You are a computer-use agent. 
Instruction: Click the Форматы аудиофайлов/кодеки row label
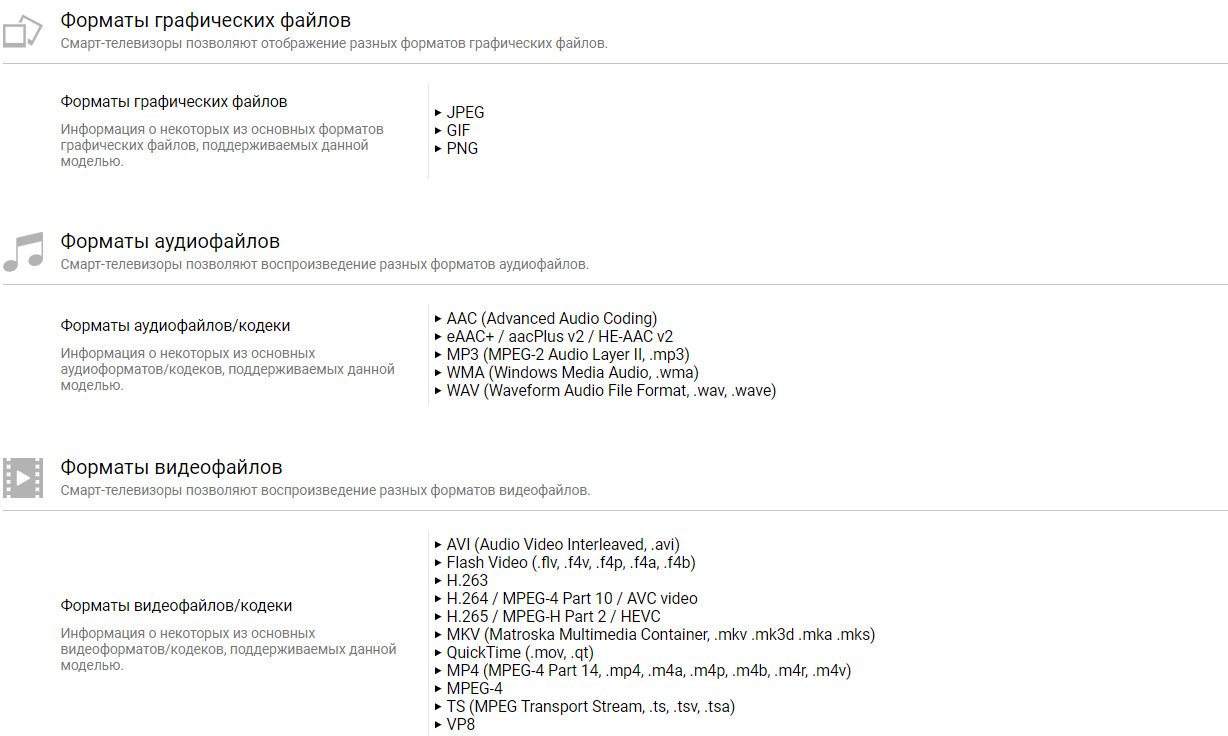point(175,326)
